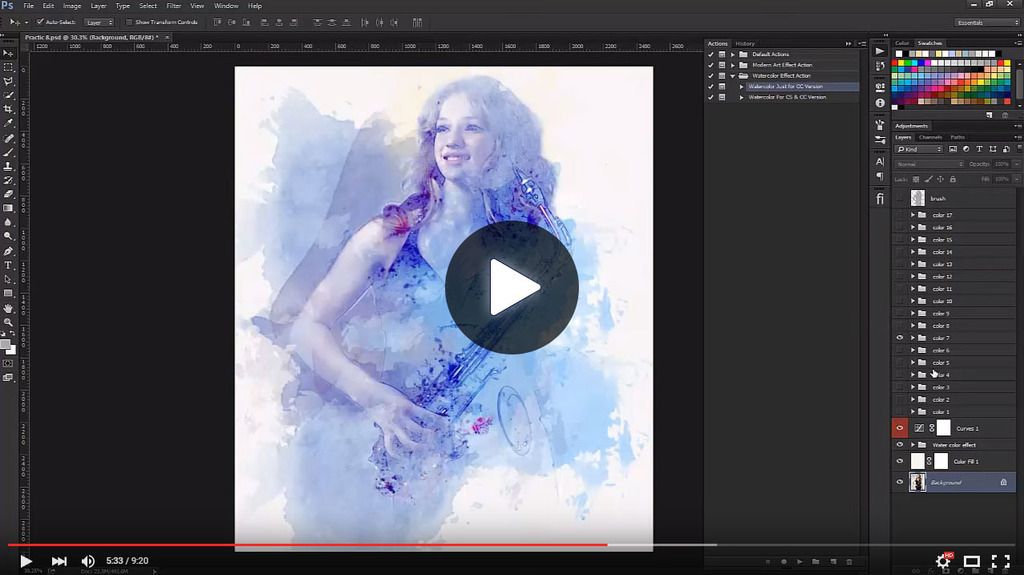This screenshot has height=575, width=1024.
Task: Hide the Water color effect group
Action: tap(899, 445)
